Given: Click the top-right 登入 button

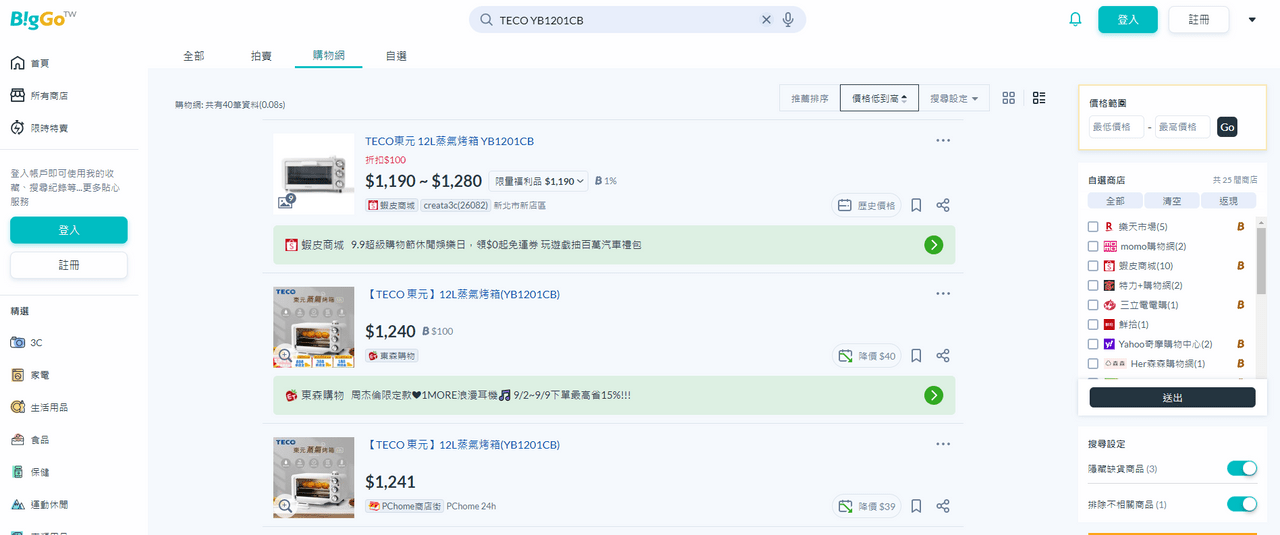Looking at the screenshot, I should (x=1128, y=19).
